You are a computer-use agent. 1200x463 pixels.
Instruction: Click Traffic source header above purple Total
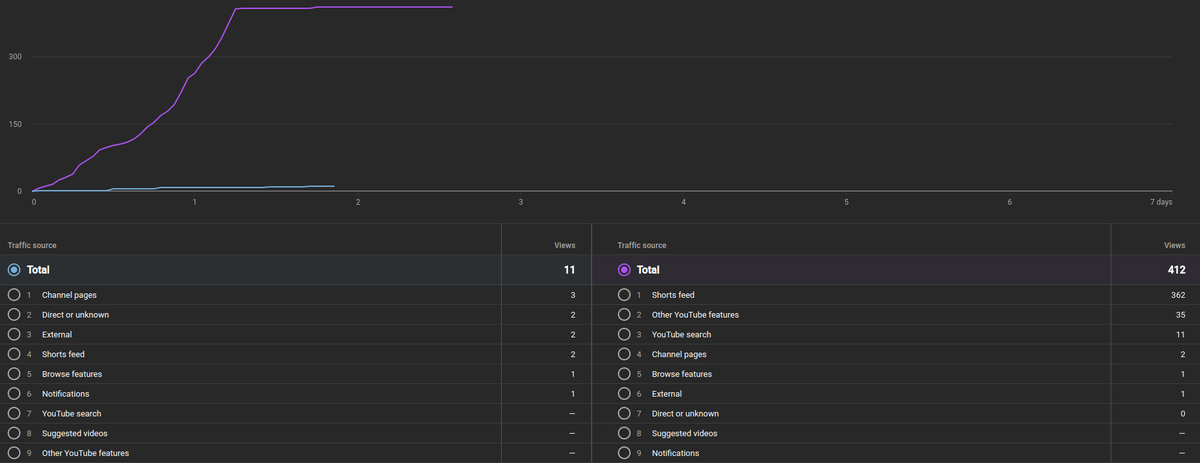[642, 245]
